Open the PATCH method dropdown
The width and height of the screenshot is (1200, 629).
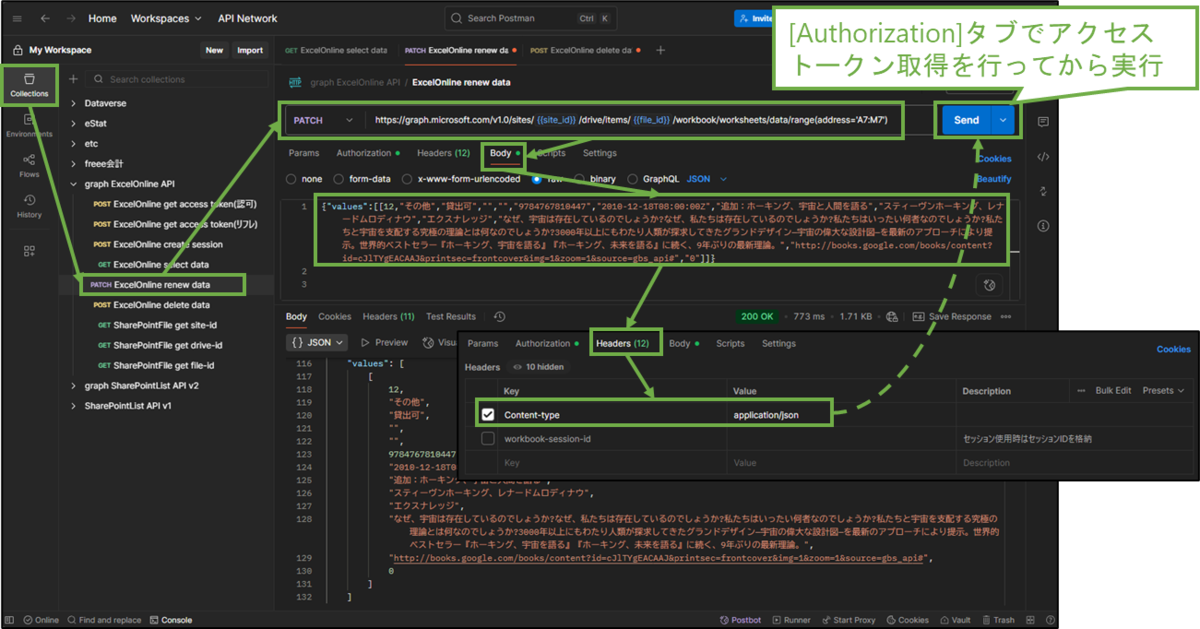322,120
